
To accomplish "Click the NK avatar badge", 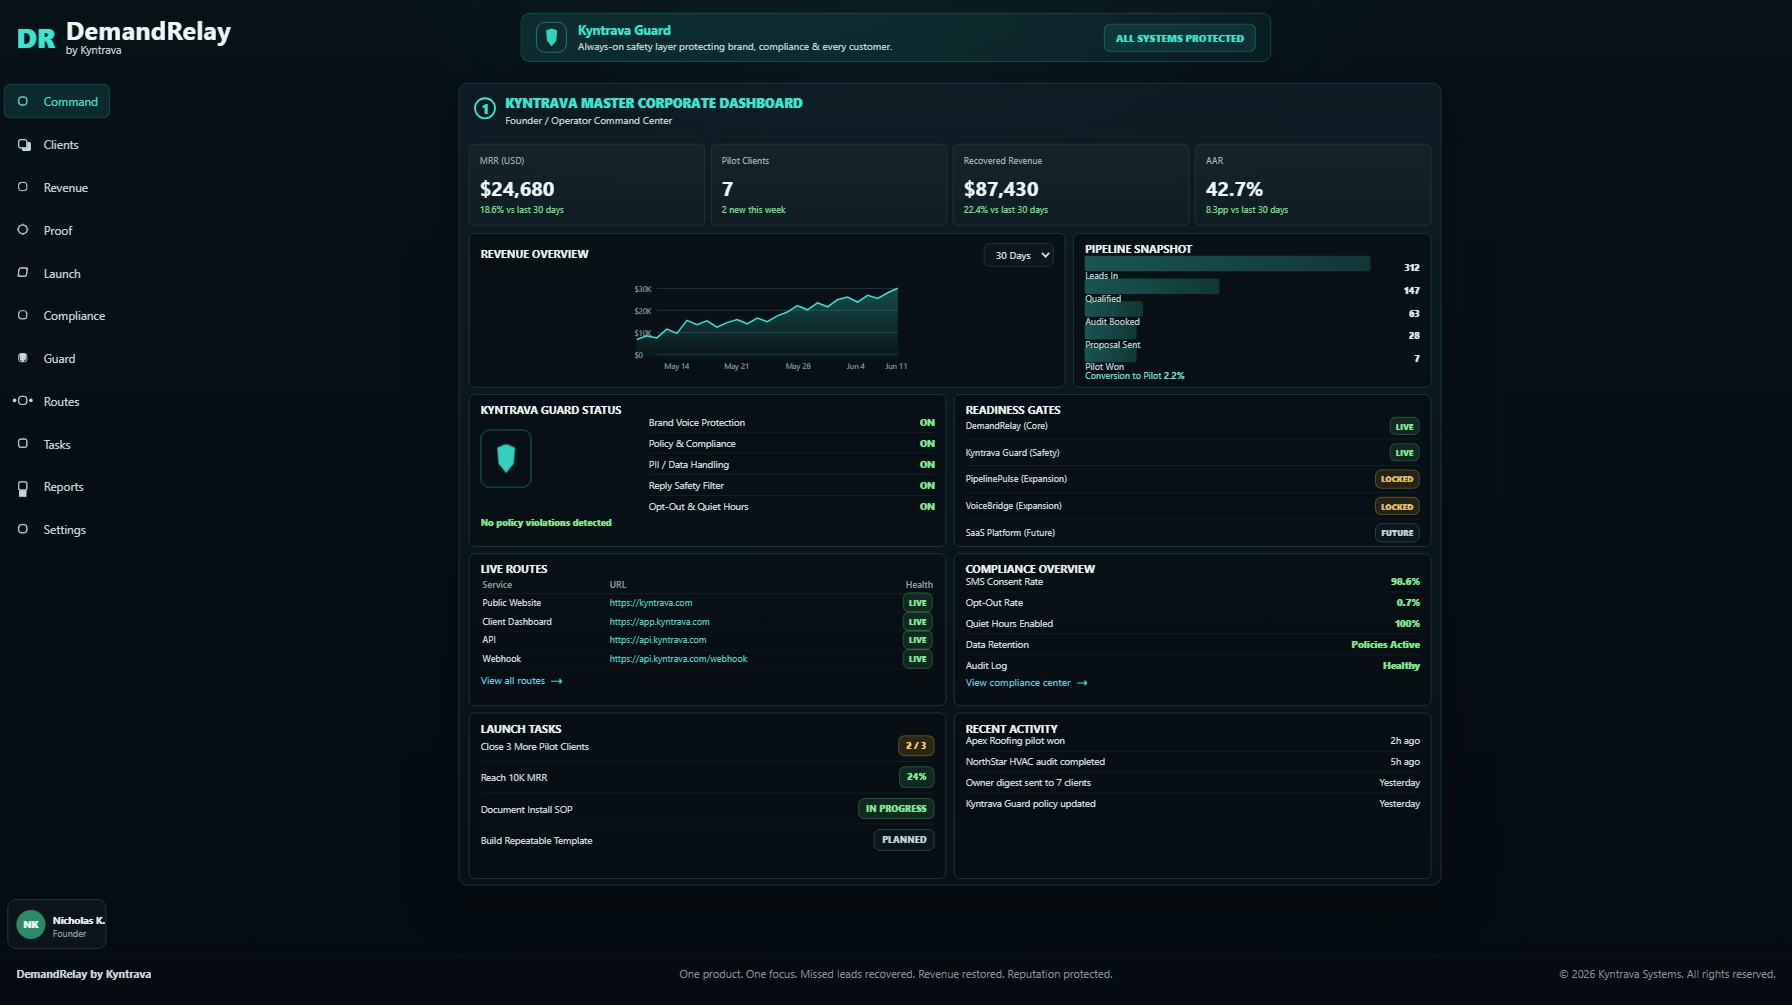I will click(31, 925).
